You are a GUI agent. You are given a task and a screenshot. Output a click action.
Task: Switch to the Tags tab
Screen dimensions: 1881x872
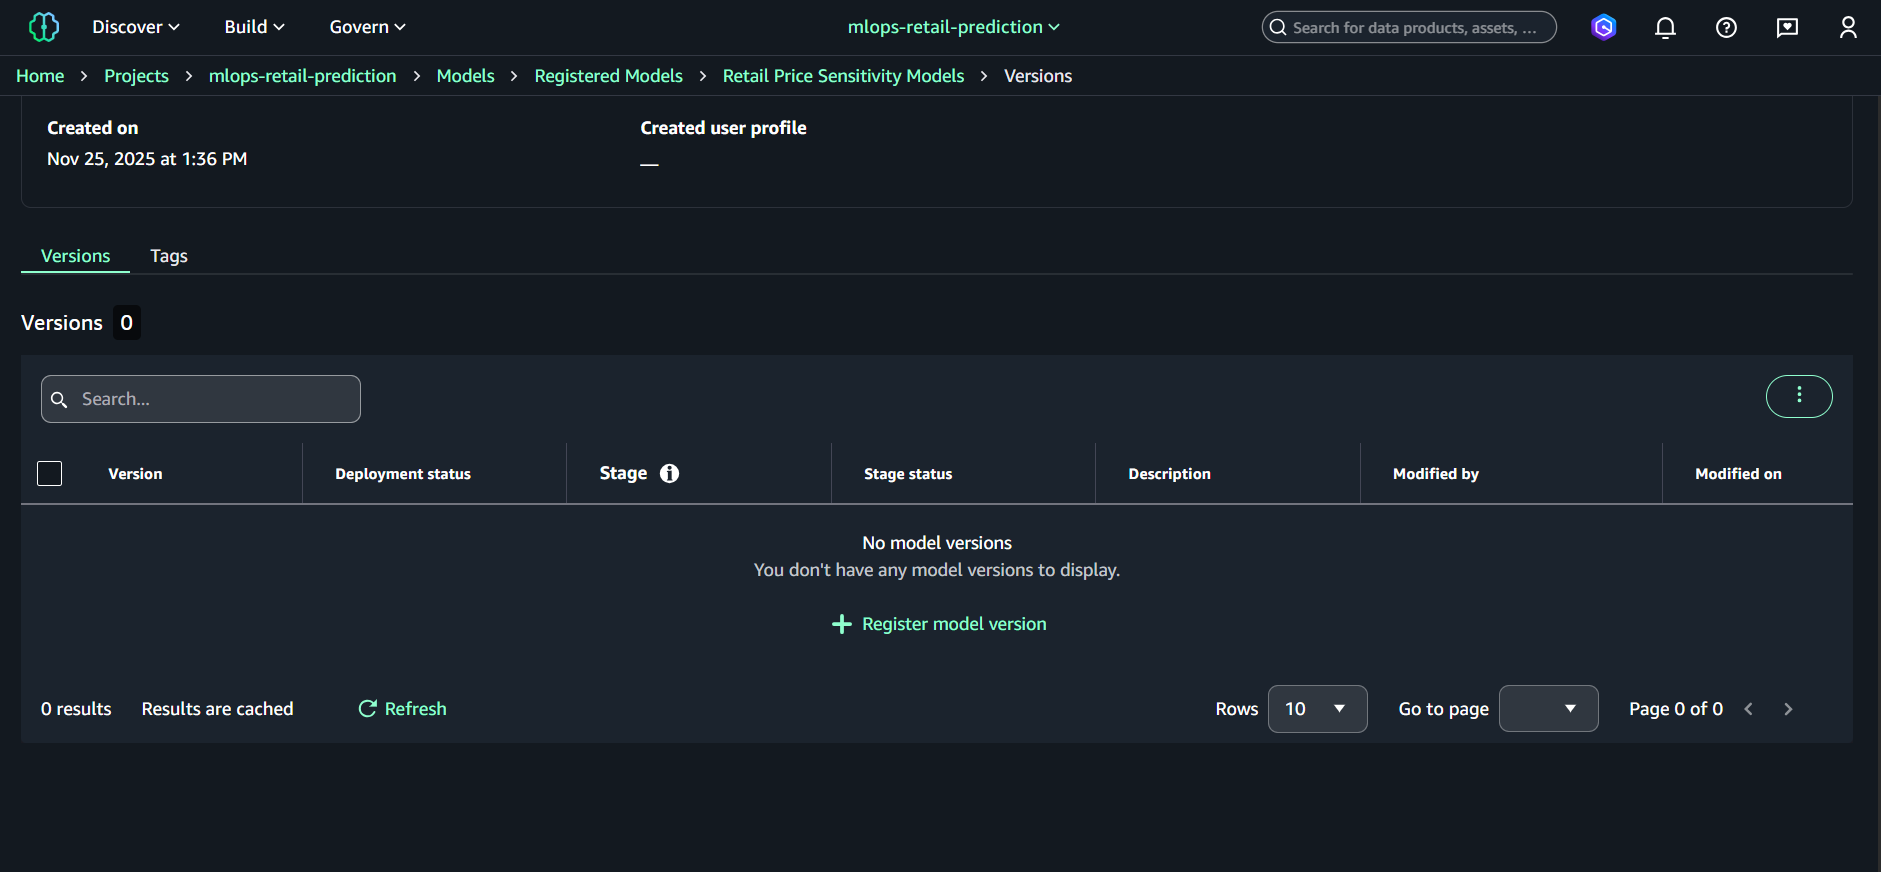169,256
